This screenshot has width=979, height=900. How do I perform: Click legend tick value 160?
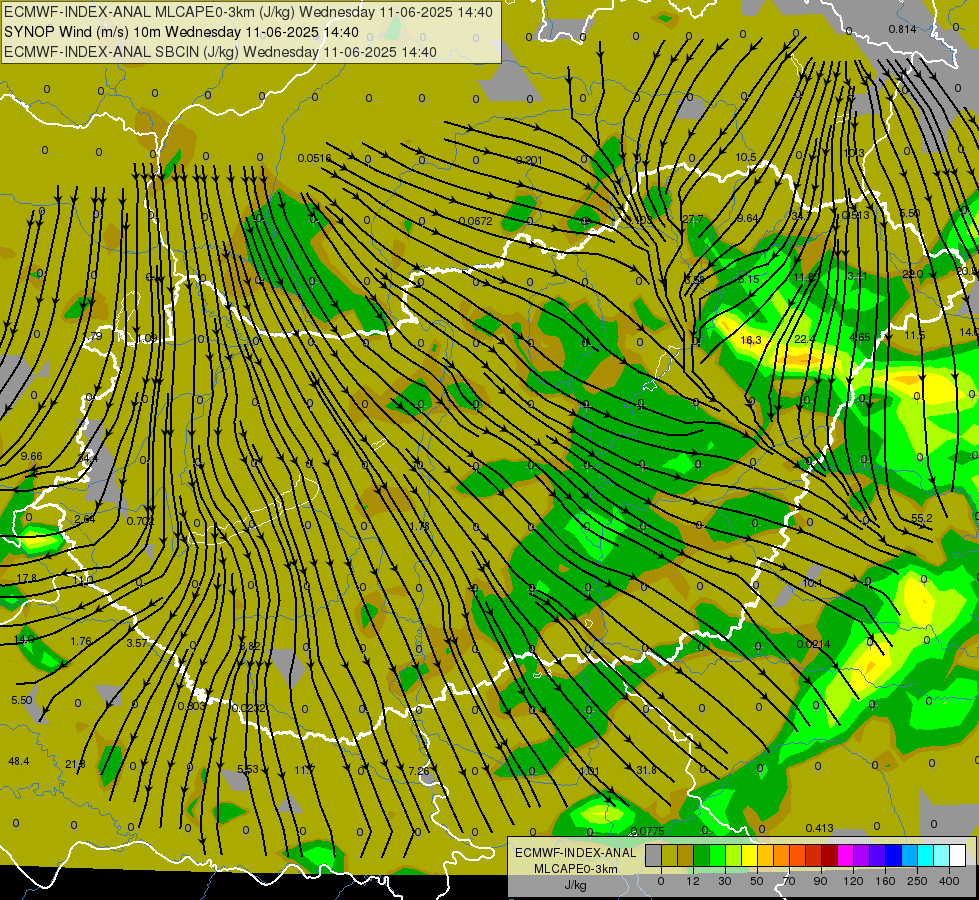pyautogui.click(x=885, y=881)
